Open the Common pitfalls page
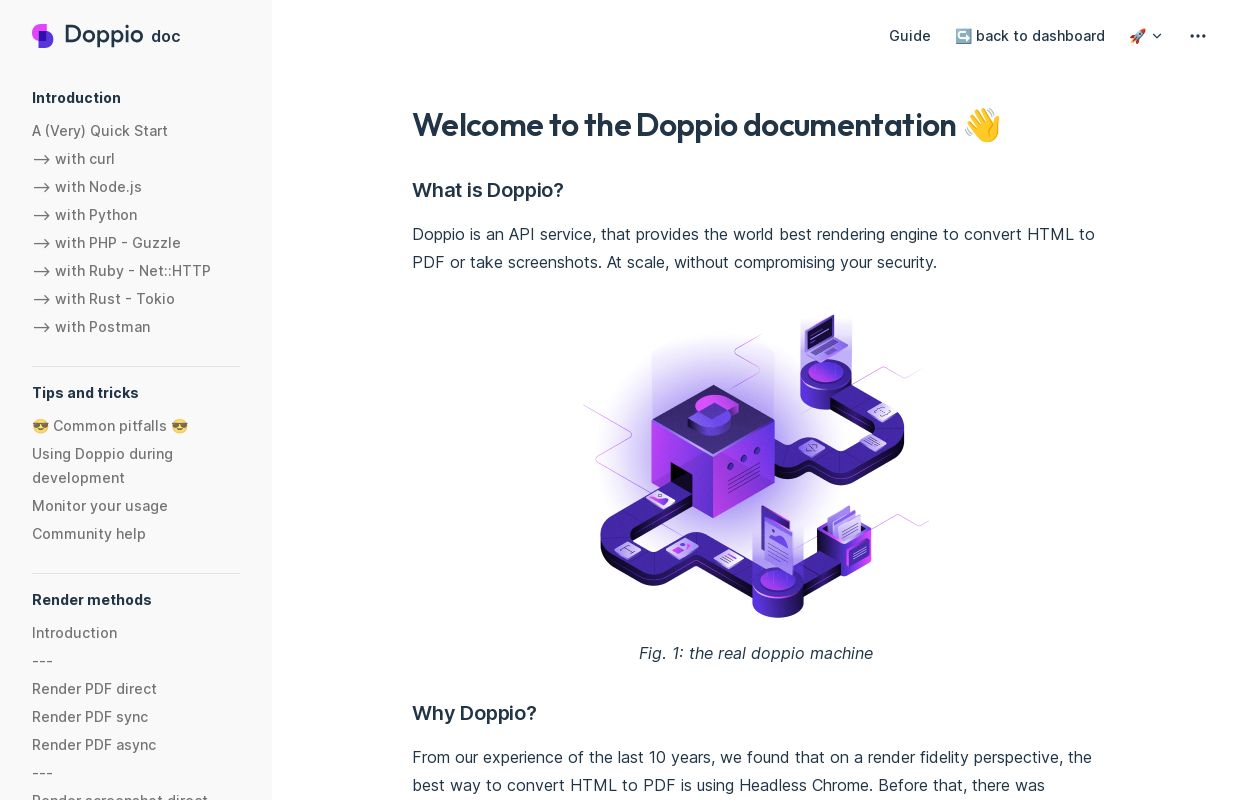 [x=110, y=426]
